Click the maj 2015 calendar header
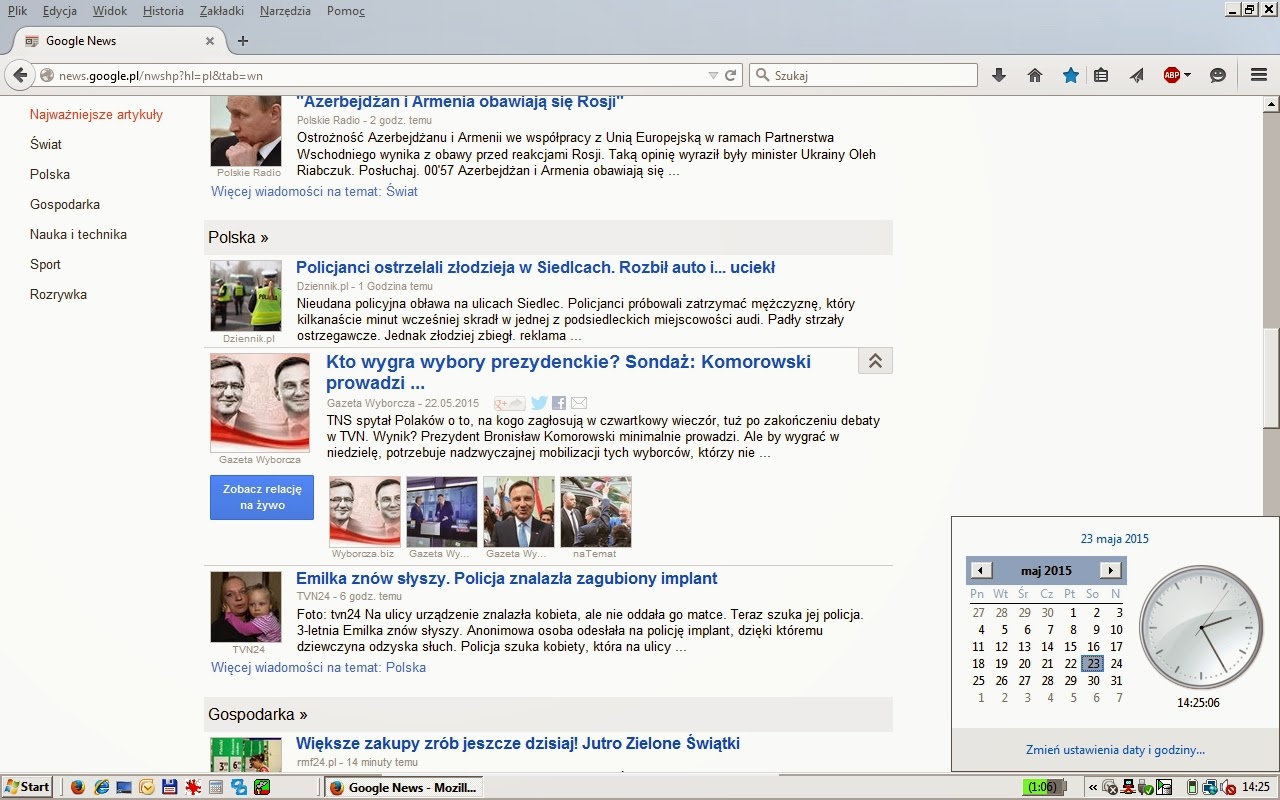This screenshot has height=800, width=1280. click(1046, 571)
